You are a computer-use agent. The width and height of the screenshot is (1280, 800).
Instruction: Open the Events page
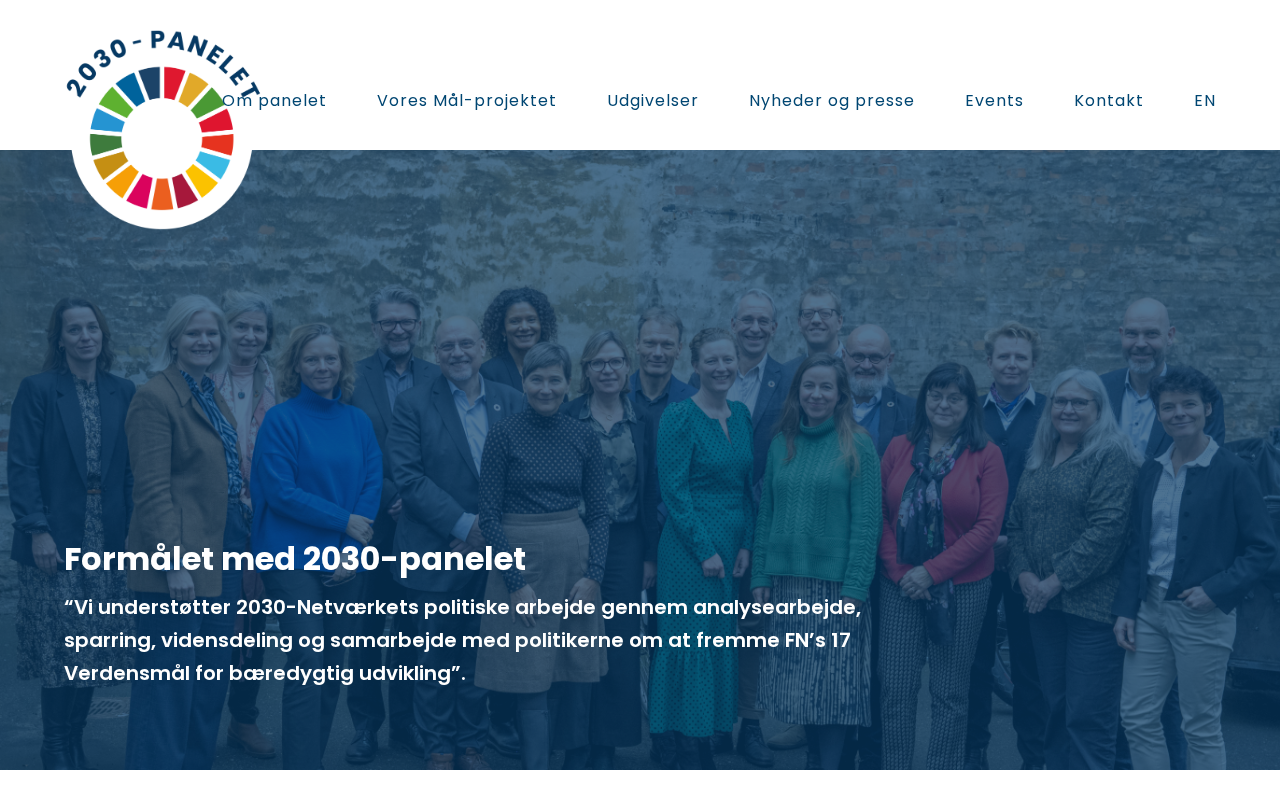coord(994,100)
